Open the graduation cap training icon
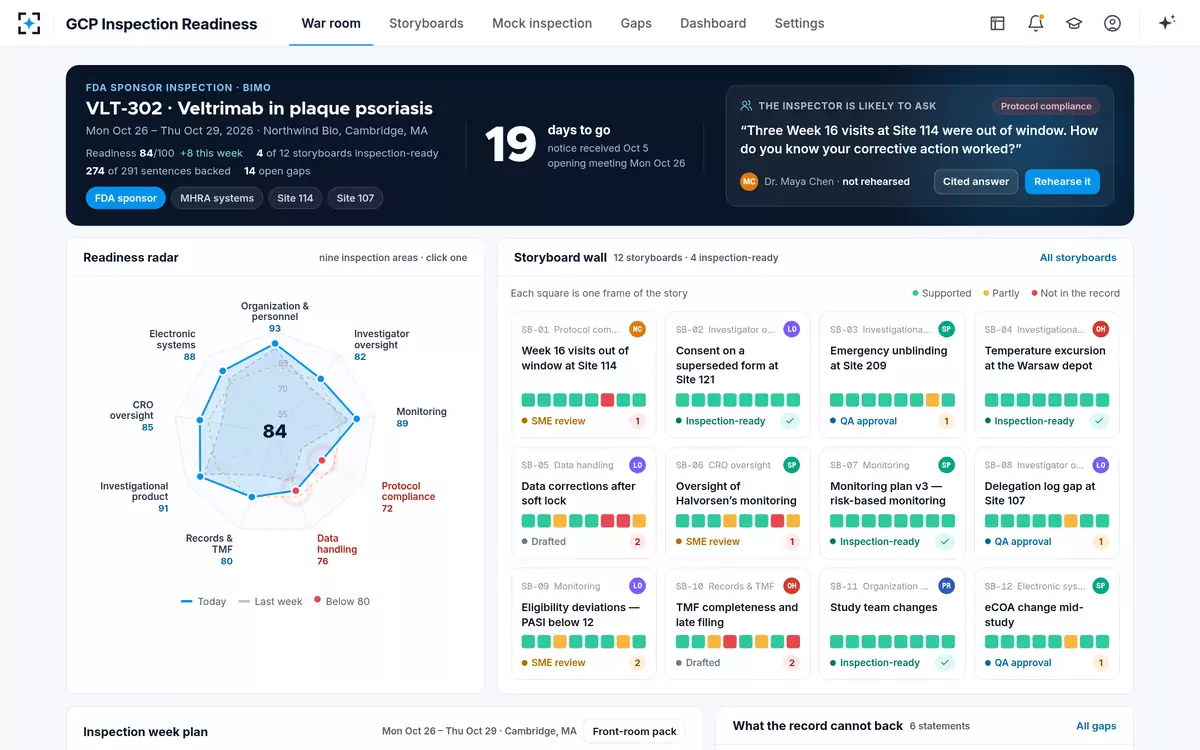Viewport: 1200px width, 750px height. pyautogui.click(x=1074, y=23)
